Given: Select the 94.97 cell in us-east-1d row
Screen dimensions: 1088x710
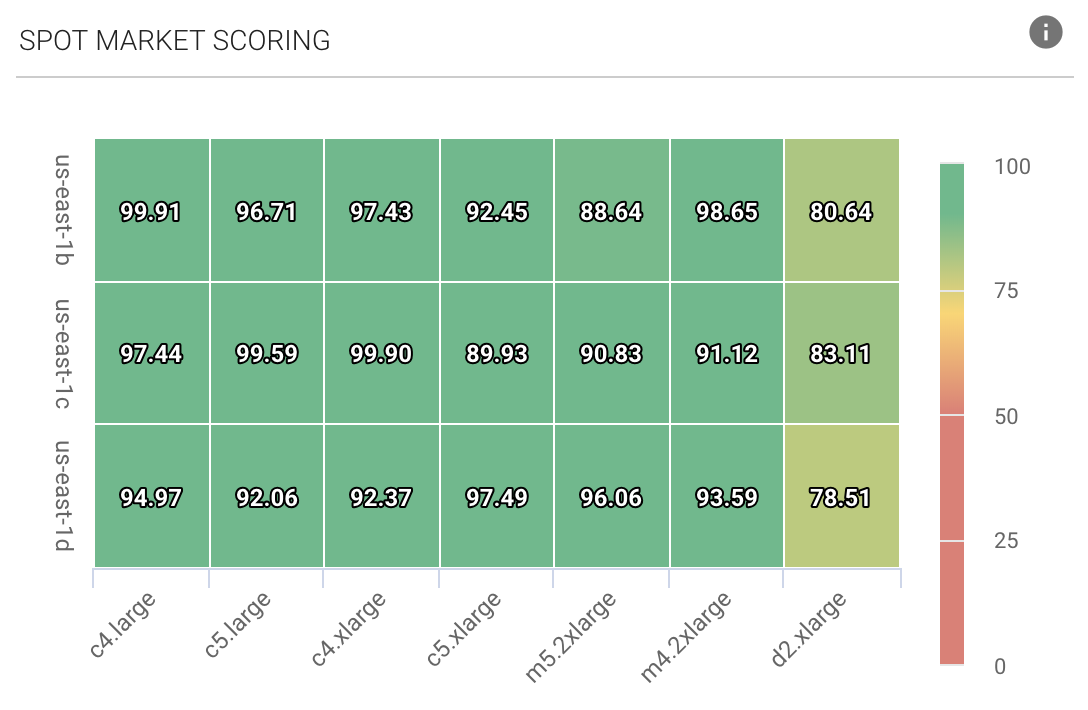Looking at the screenshot, I should [151, 496].
